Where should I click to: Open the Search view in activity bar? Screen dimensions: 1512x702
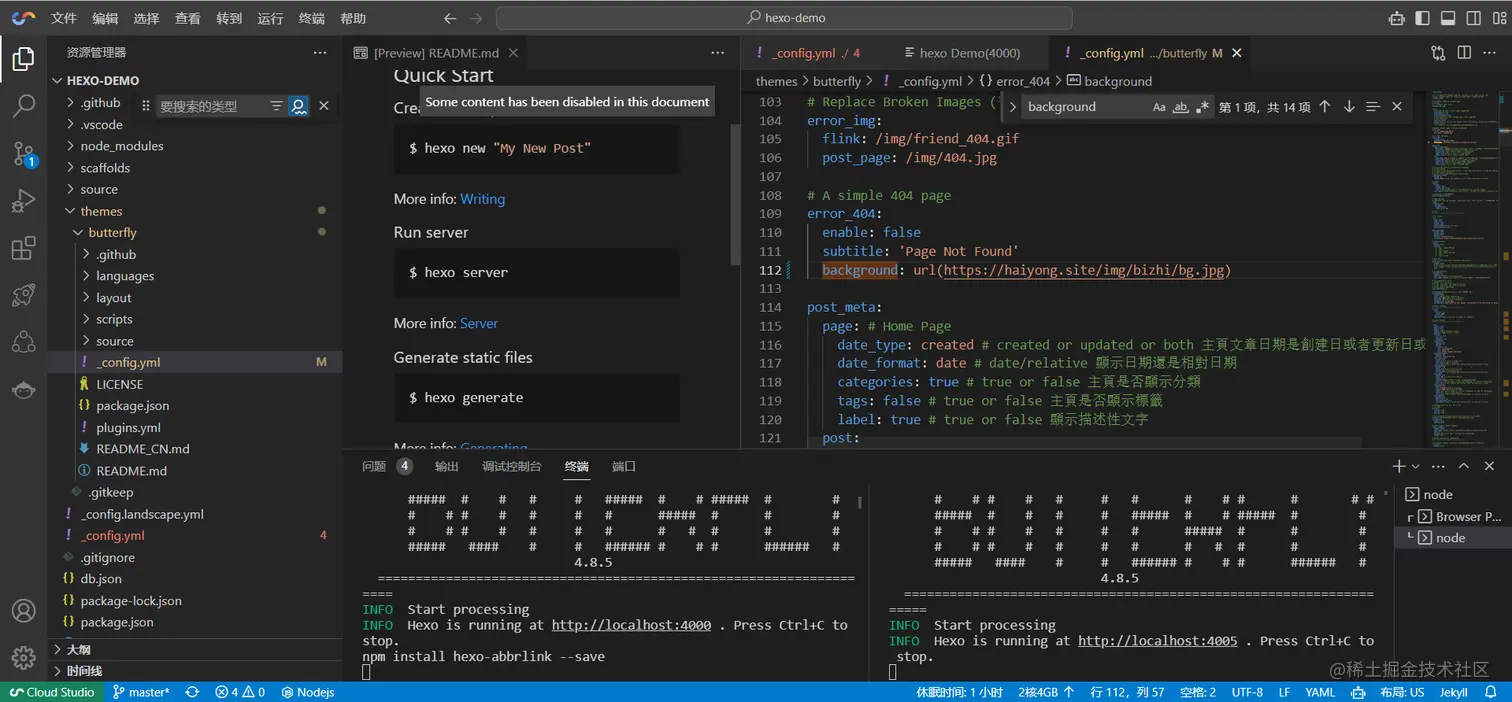coord(23,106)
